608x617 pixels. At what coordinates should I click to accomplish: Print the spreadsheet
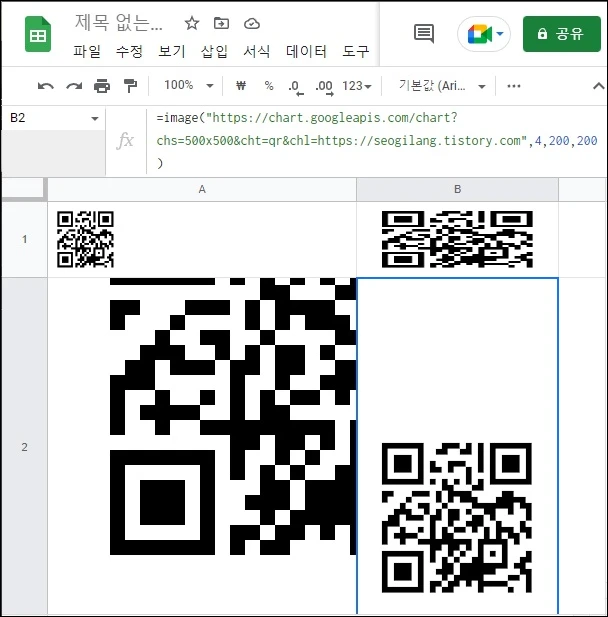click(102, 86)
